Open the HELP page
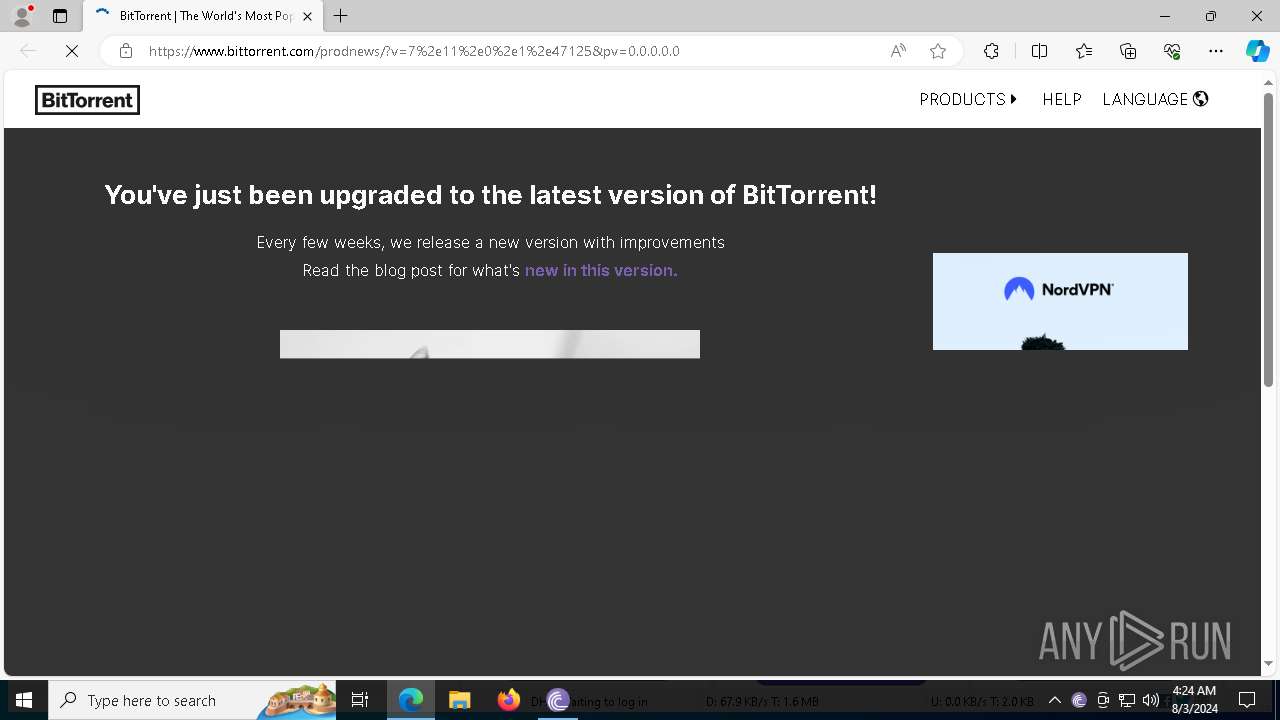The height and width of the screenshot is (720, 1280). click(x=1062, y=99)
